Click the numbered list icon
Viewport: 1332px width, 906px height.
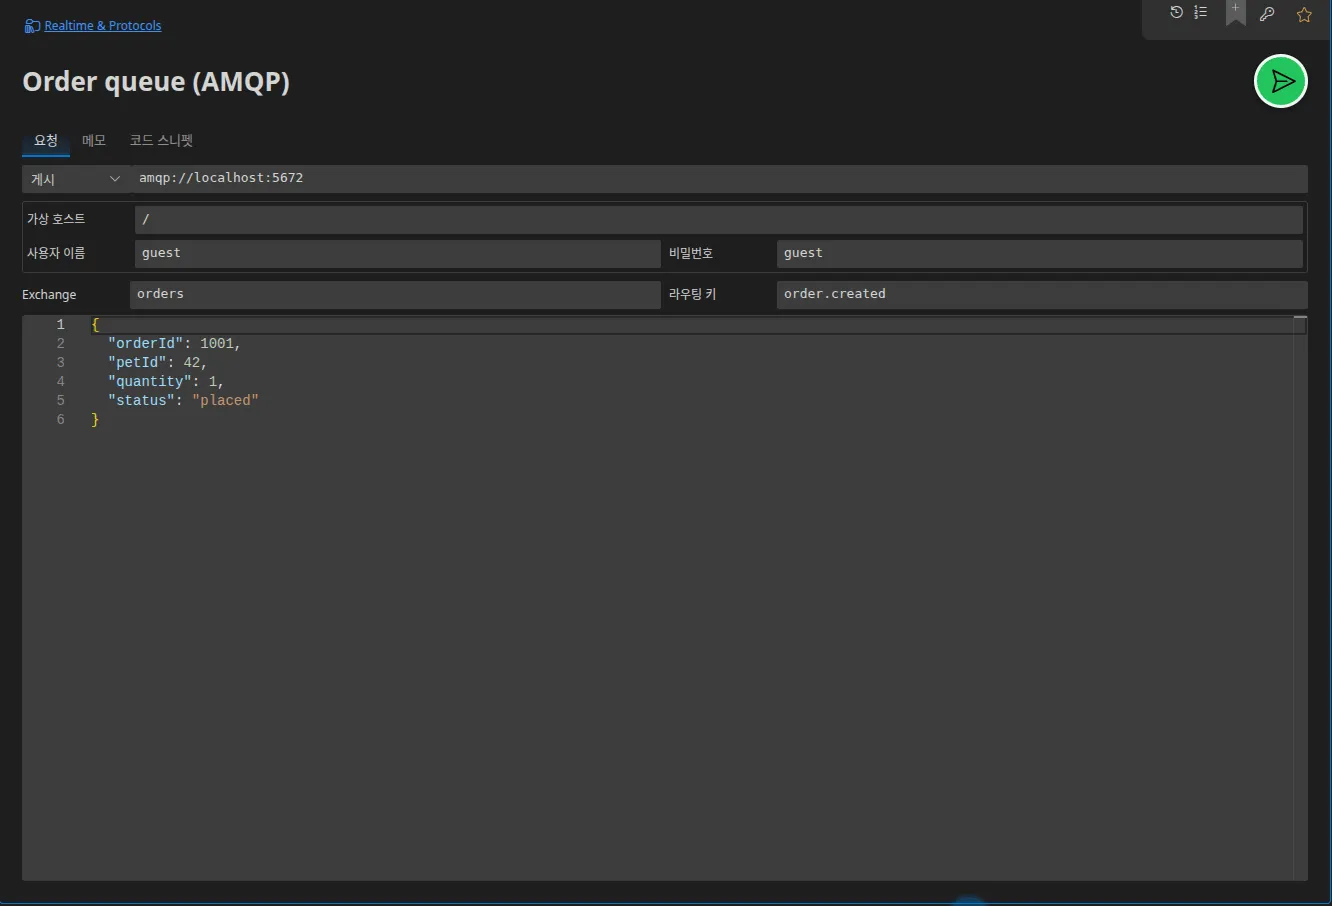pos(1201,12)
